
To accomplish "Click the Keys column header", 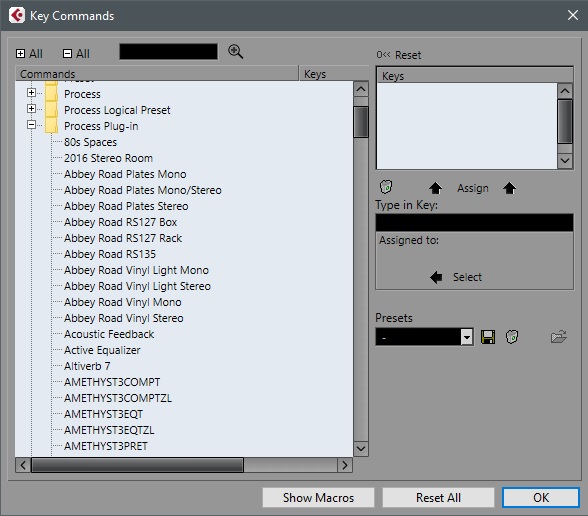I will point(334,74).
